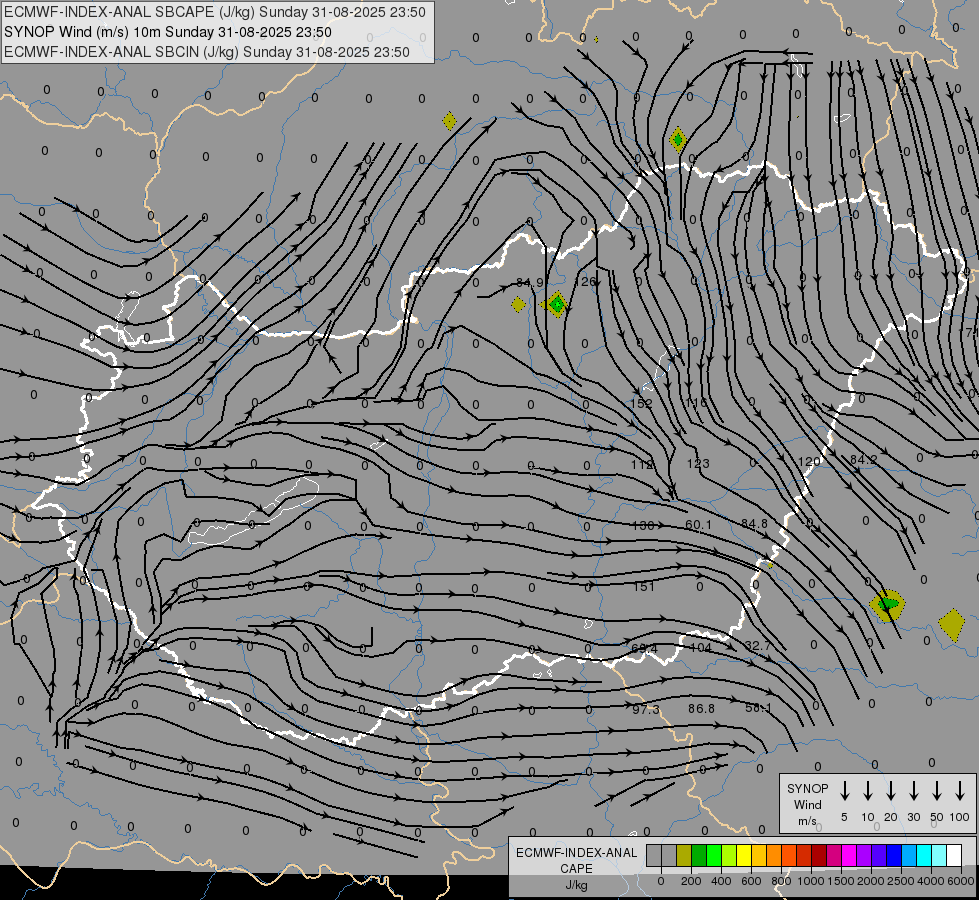Pick the wind legend arrow above 100
This screenshot has height=900, width=979.
pos(960,791)
